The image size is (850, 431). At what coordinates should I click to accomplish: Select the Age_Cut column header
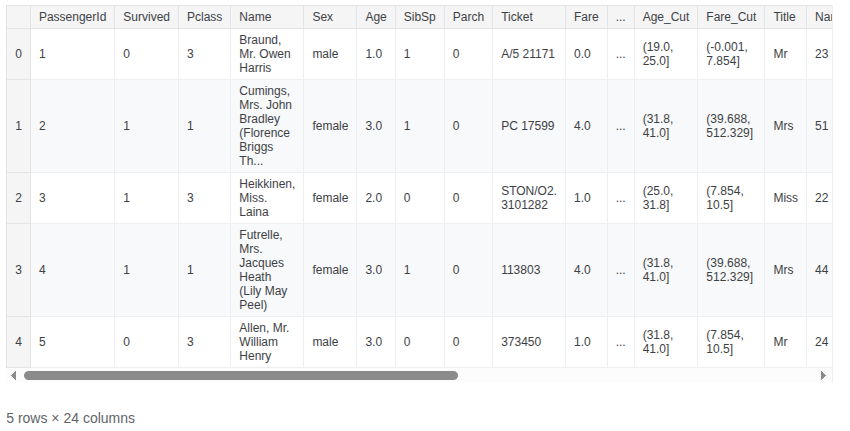pos(666,17)
